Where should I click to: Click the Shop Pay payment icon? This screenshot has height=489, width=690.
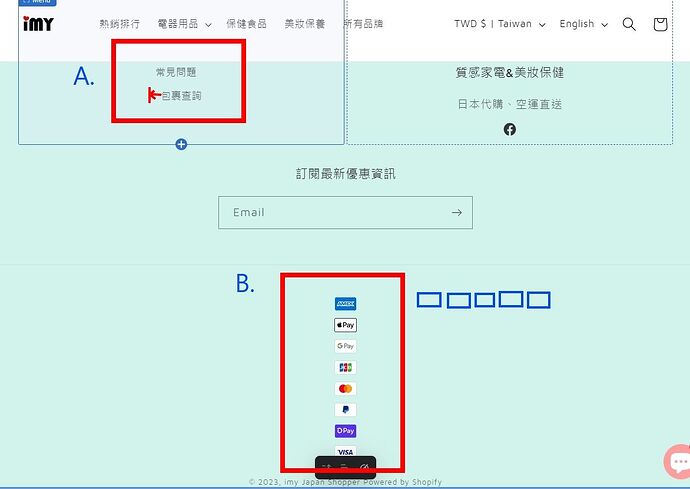345,431
